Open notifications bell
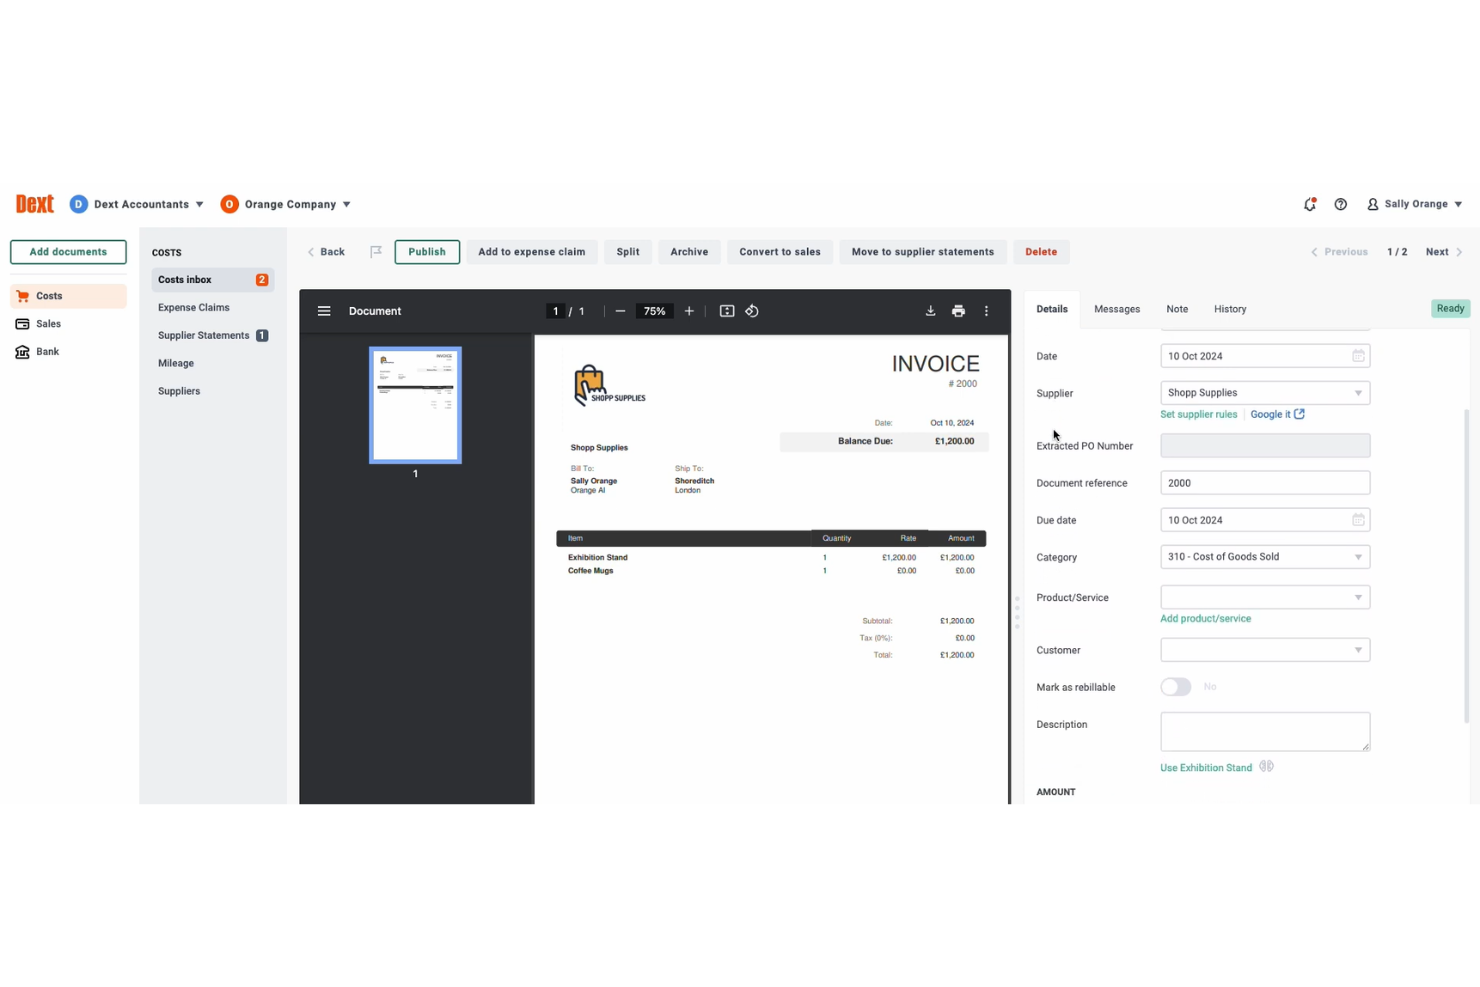1480x987 pixels. click(x=1310, y=204)
